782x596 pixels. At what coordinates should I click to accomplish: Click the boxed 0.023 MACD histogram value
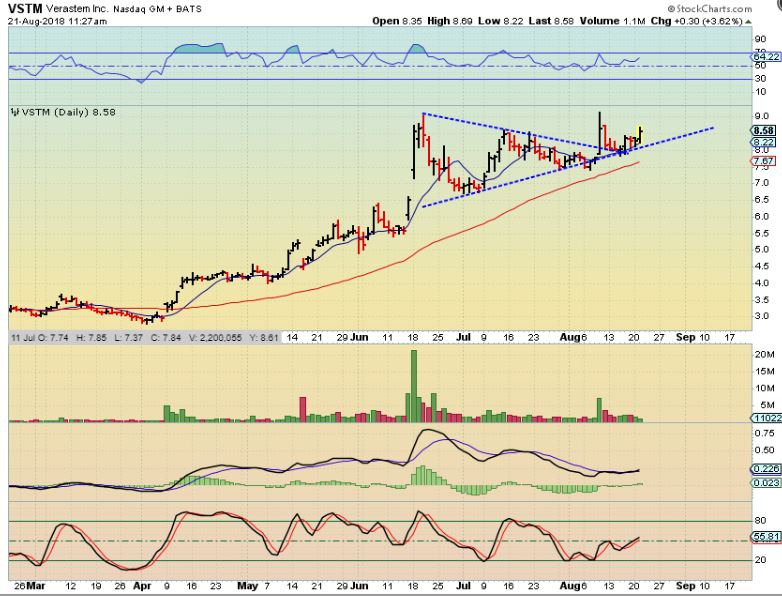click(766, 483)
